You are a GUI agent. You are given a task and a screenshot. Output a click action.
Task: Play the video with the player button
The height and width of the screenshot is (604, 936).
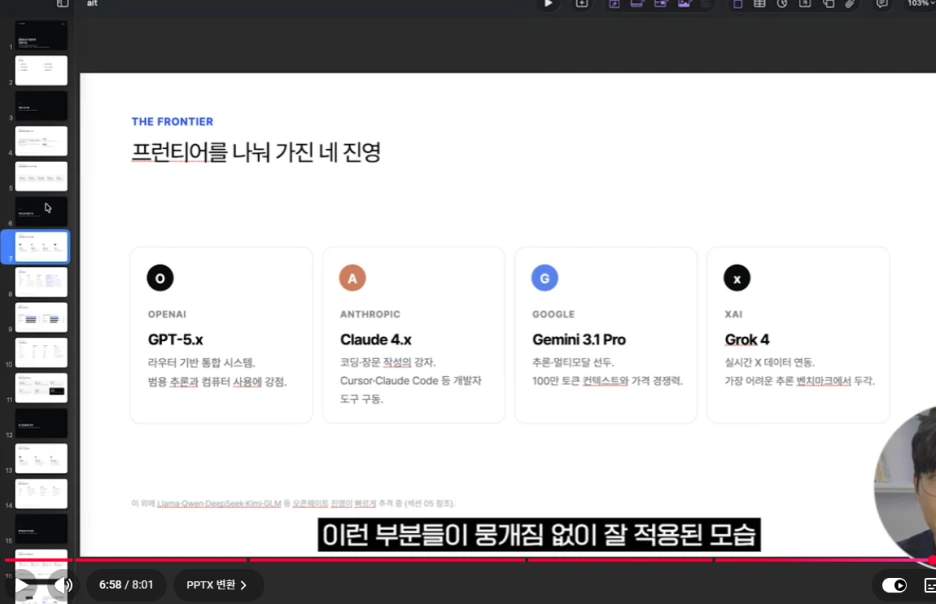click(x=22, y=585)
